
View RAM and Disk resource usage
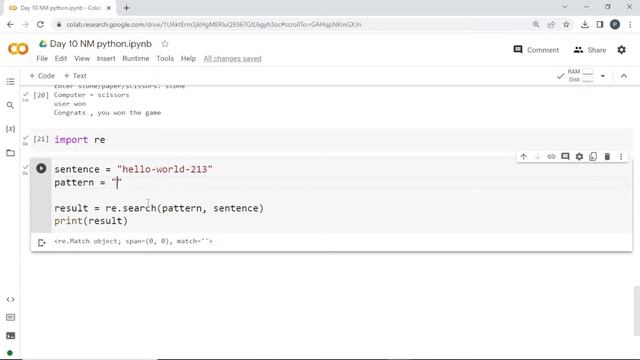pyautogui.click(x=580, y=76)
